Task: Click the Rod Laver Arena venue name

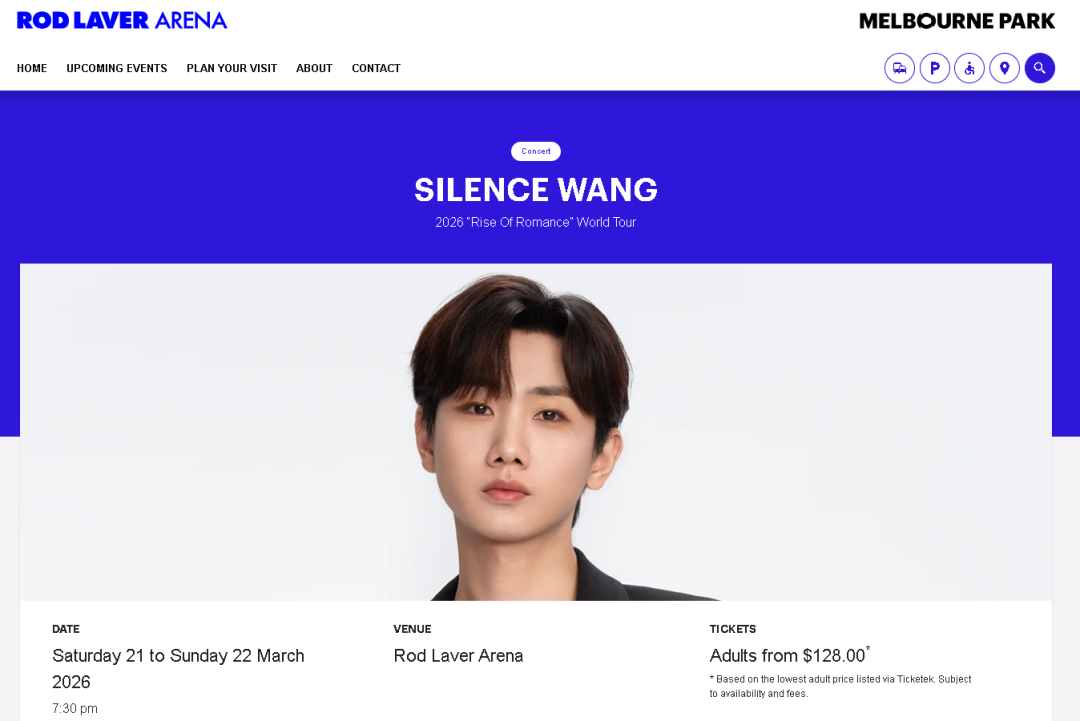Action: pos(458,656)
